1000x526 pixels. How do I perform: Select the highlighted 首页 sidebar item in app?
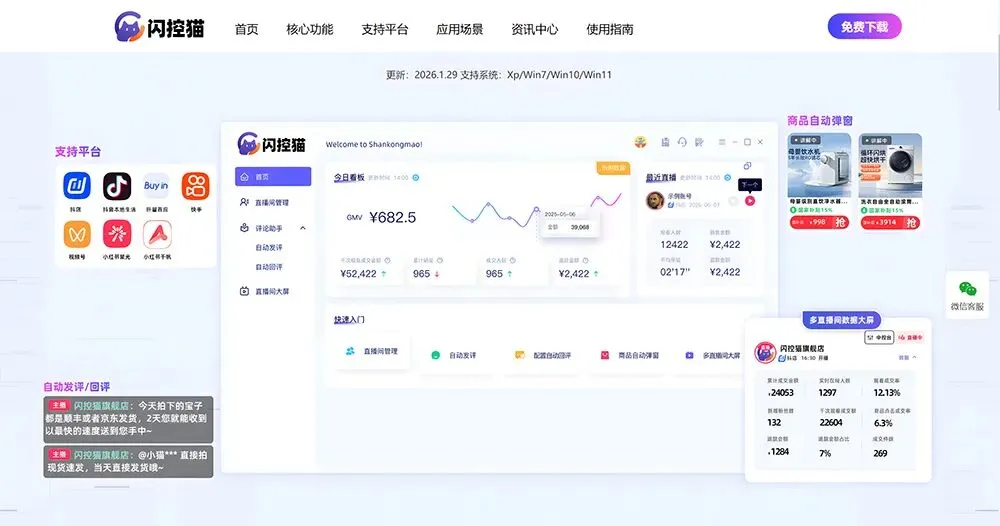pos(273,177)
